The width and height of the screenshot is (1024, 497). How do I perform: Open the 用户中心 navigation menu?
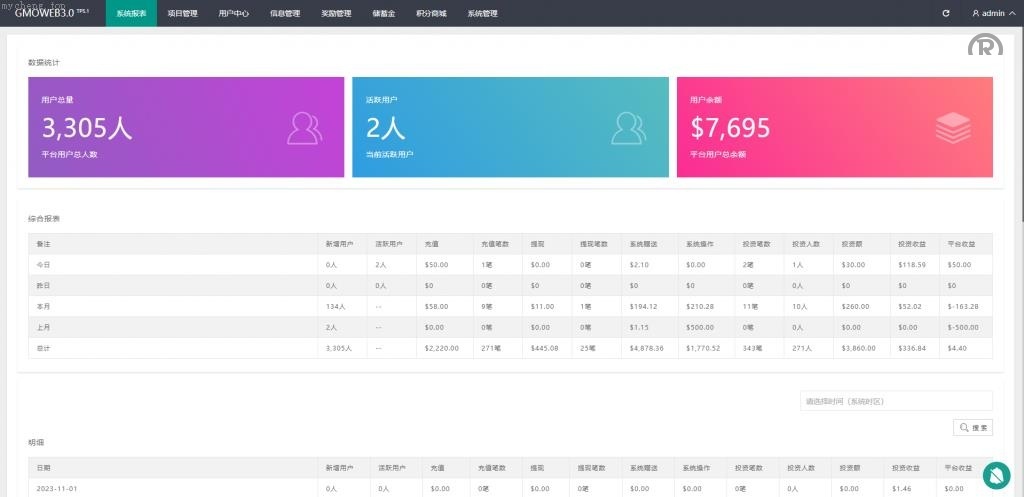(x=233, y=14)
